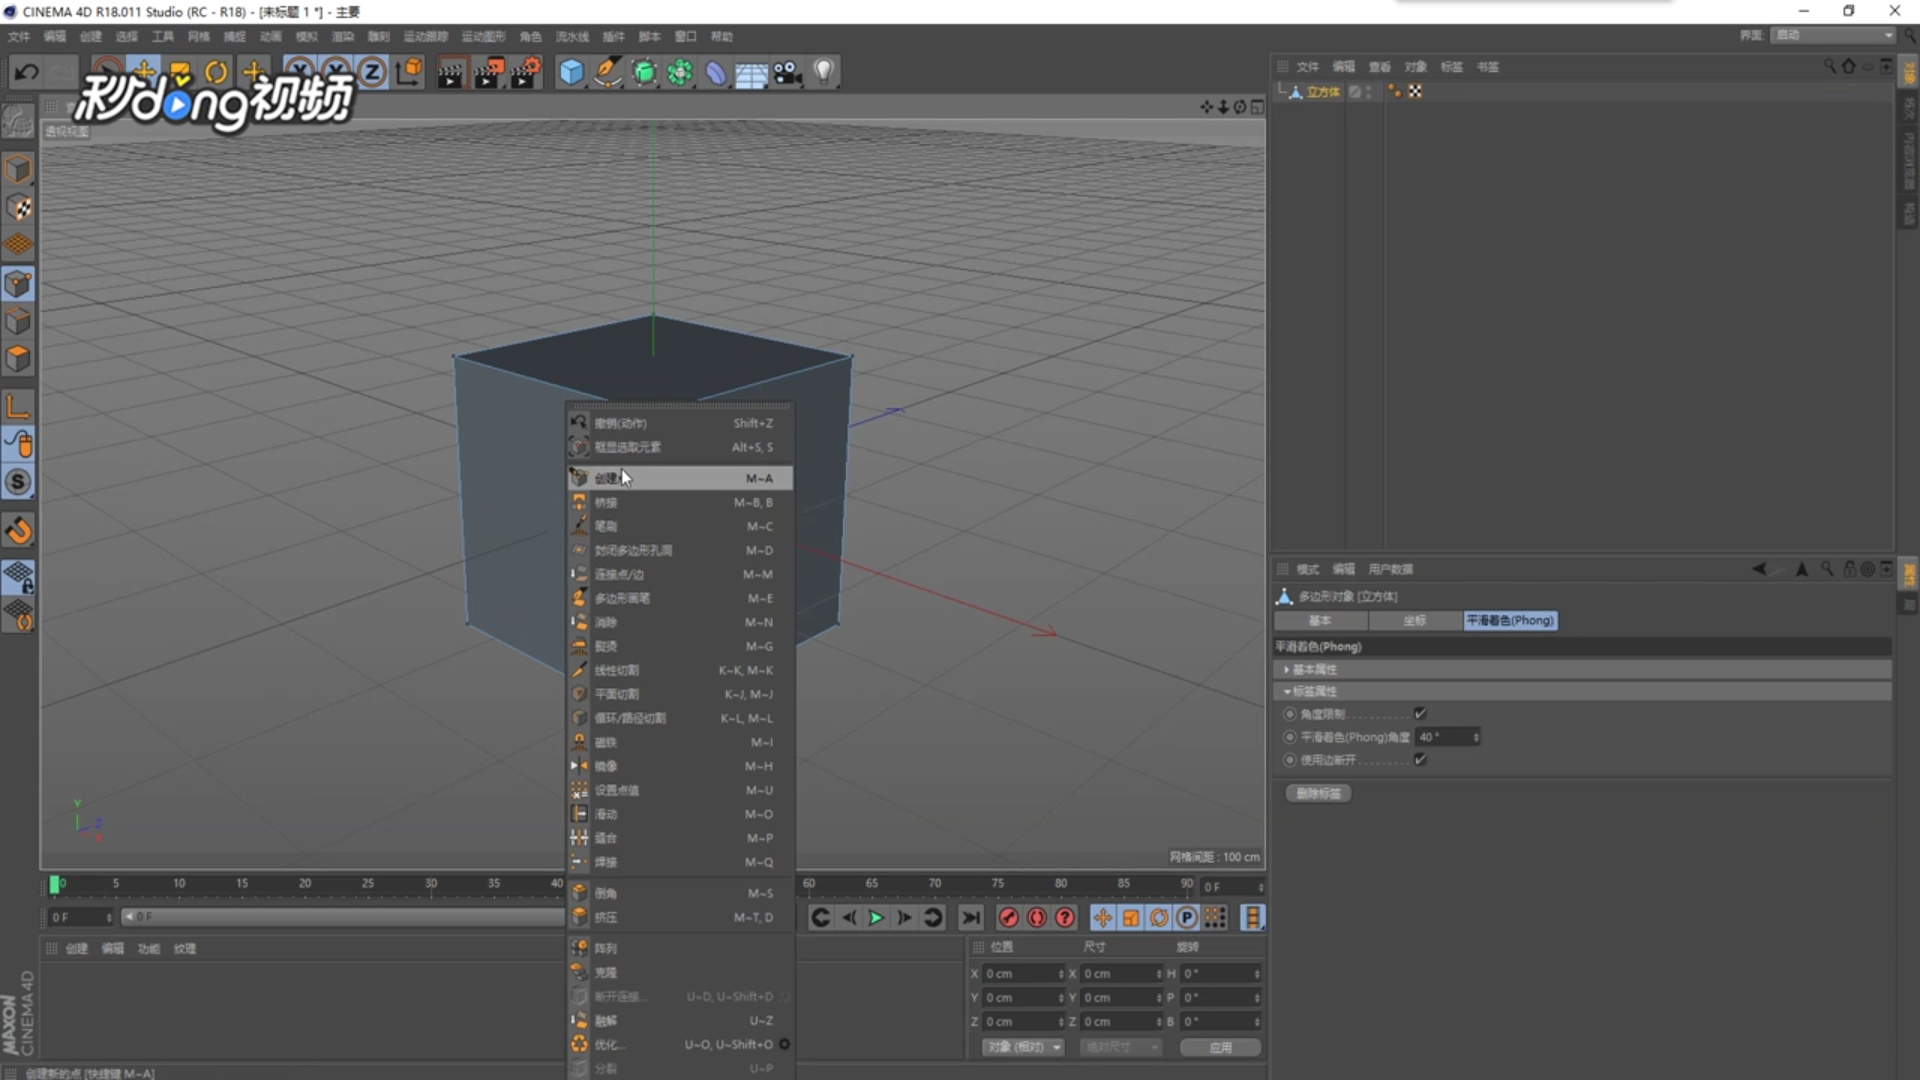Viewport: 1920px width, 1080px height.
Task: Toggle Autokeying red button
Action: 1037,917
